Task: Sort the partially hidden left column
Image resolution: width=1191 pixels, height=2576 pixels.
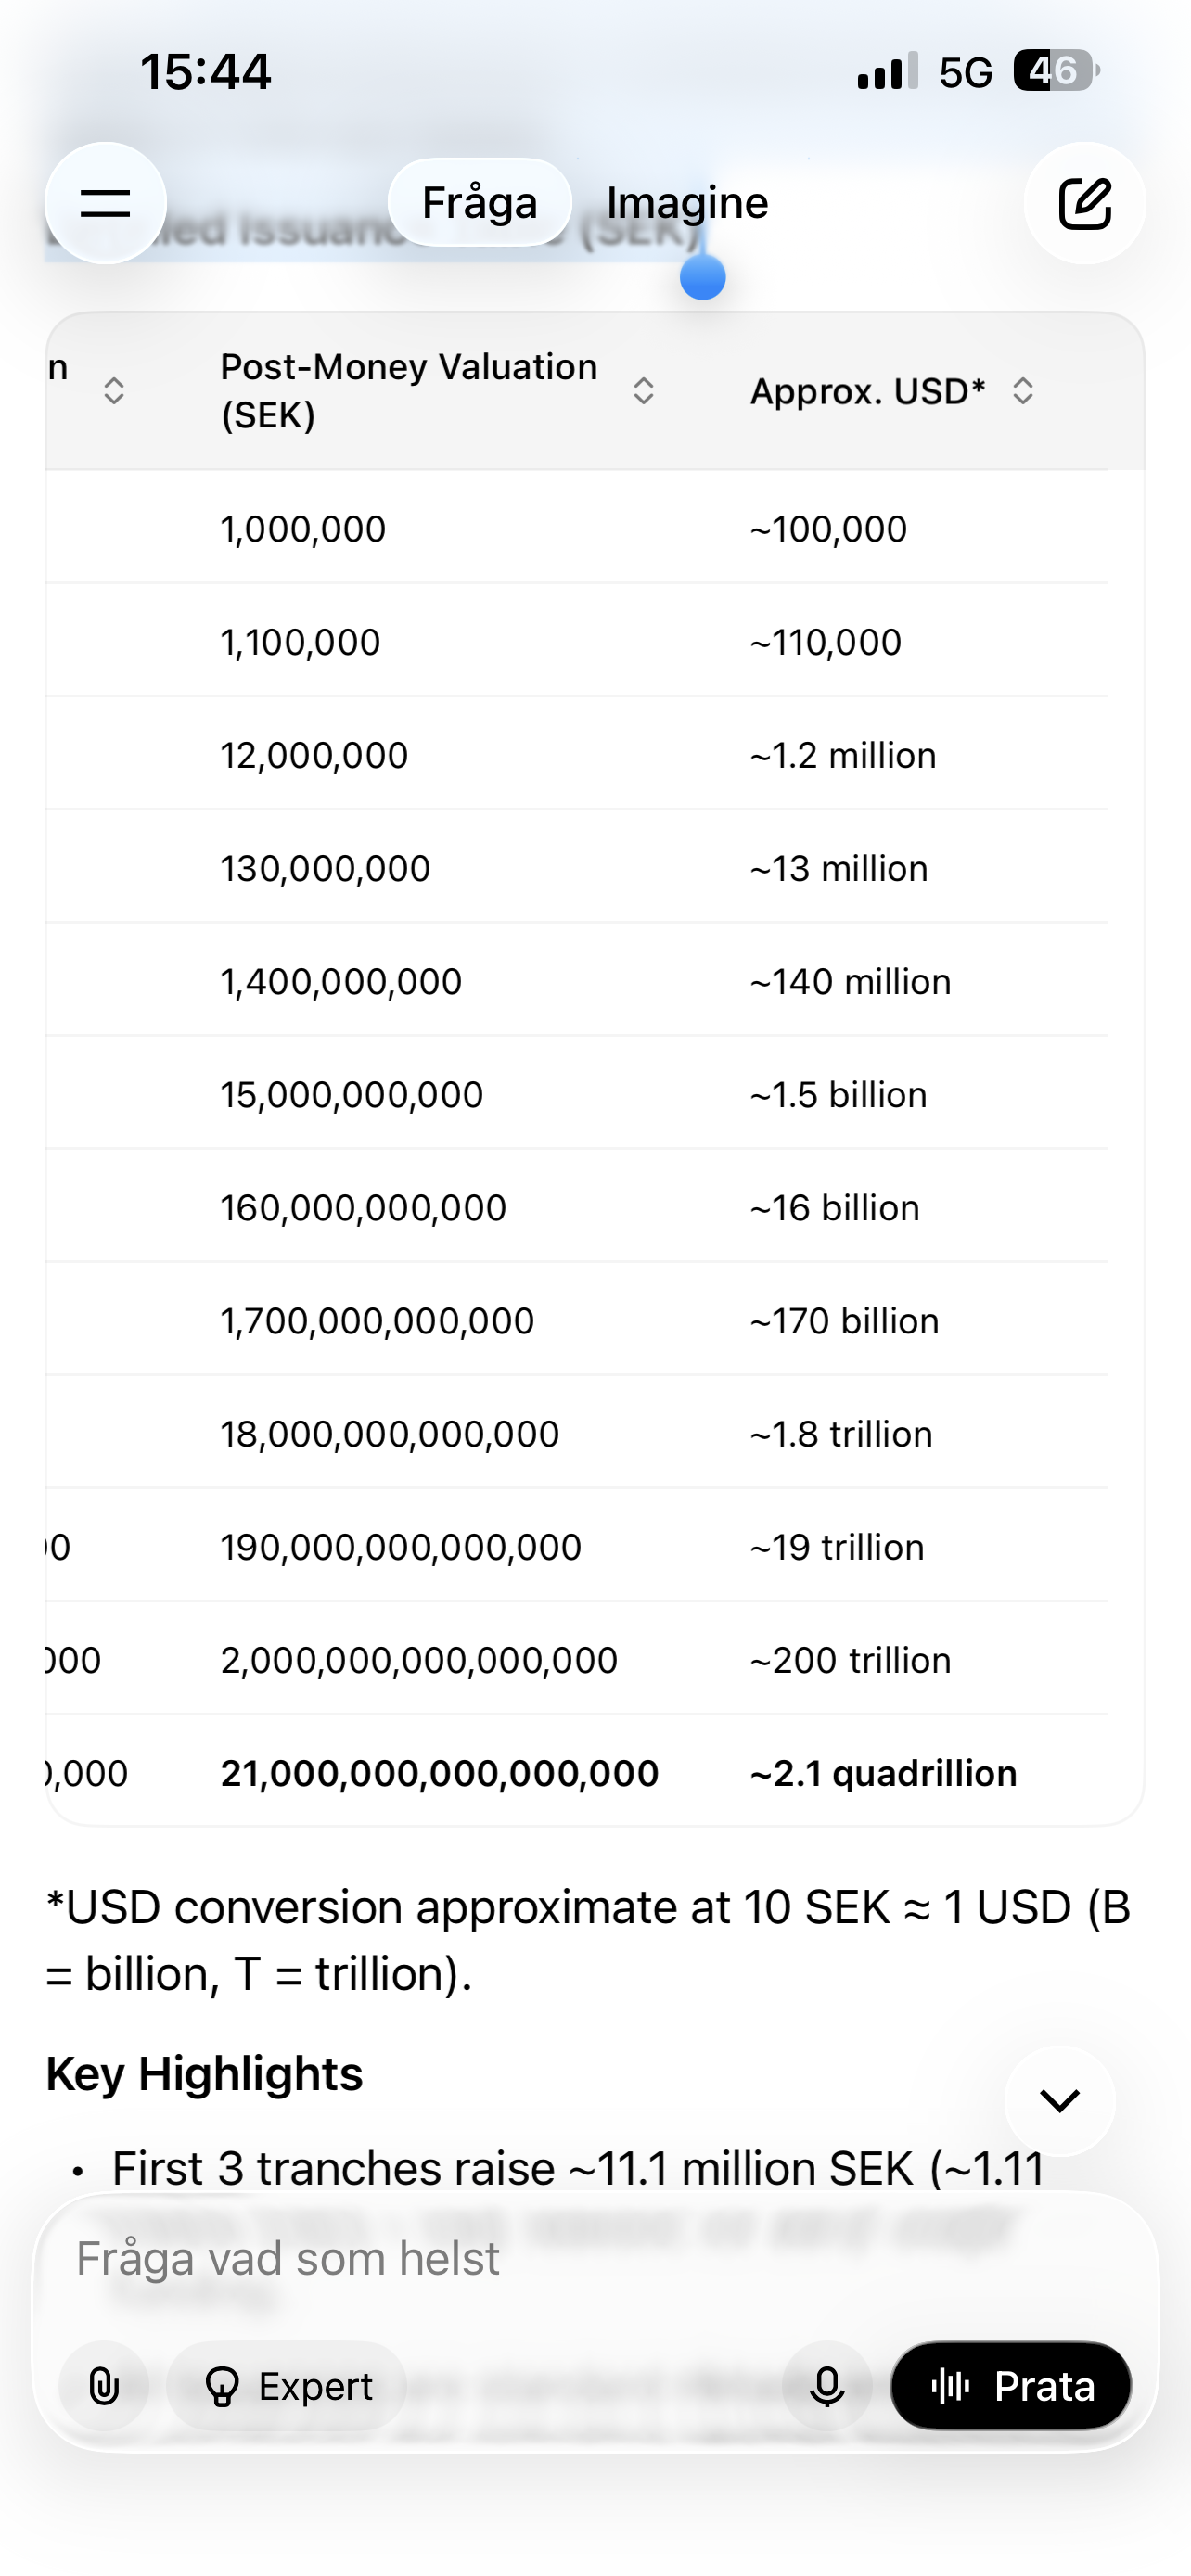Action: tap(114, 391)
